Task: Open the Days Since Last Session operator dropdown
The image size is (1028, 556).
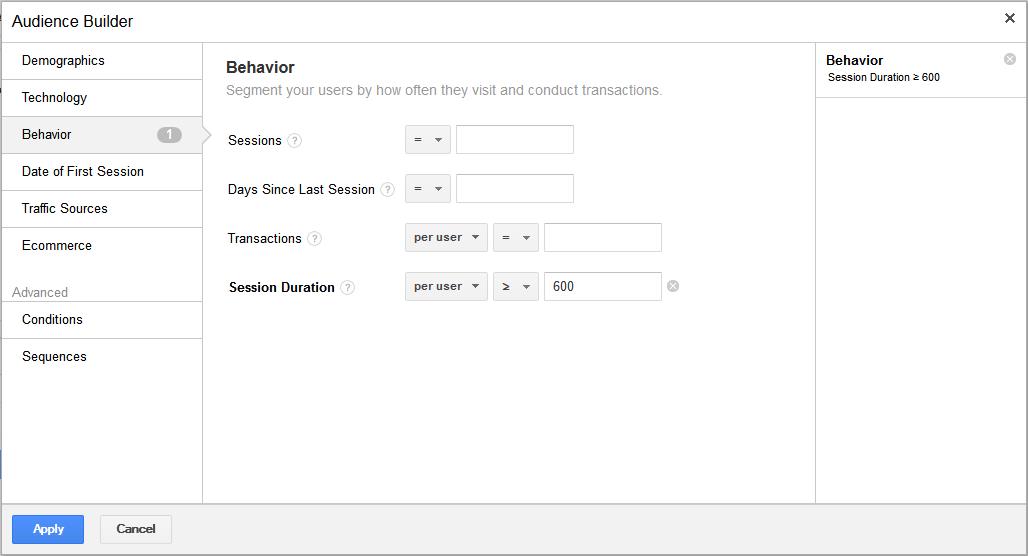Action: coord(428,189)
